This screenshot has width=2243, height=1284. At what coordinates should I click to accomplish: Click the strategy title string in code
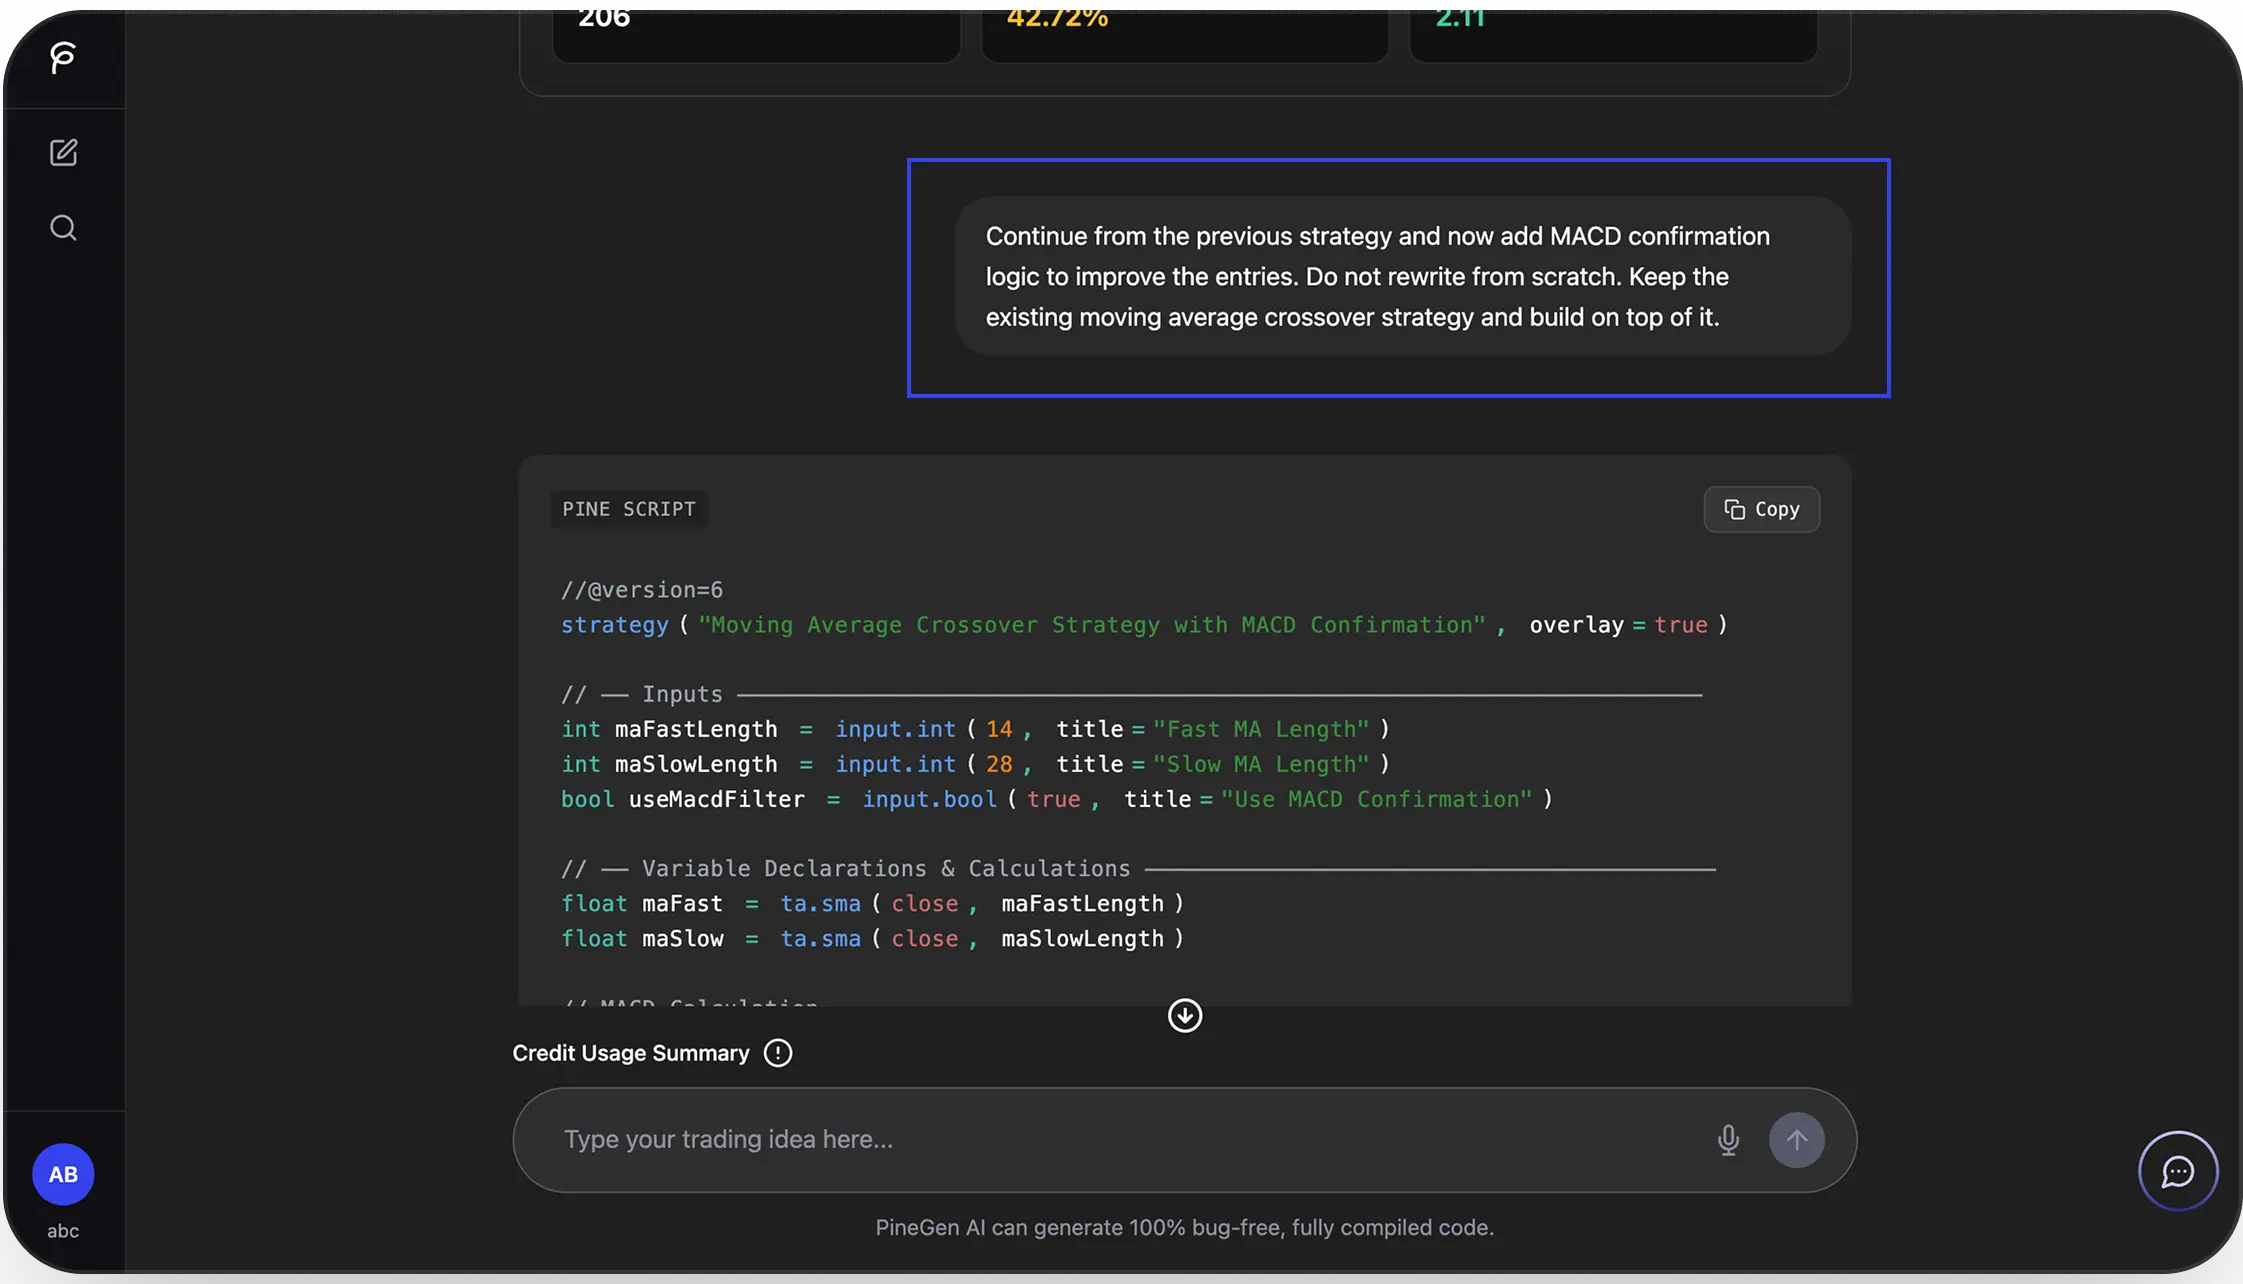click(1091, 625)
